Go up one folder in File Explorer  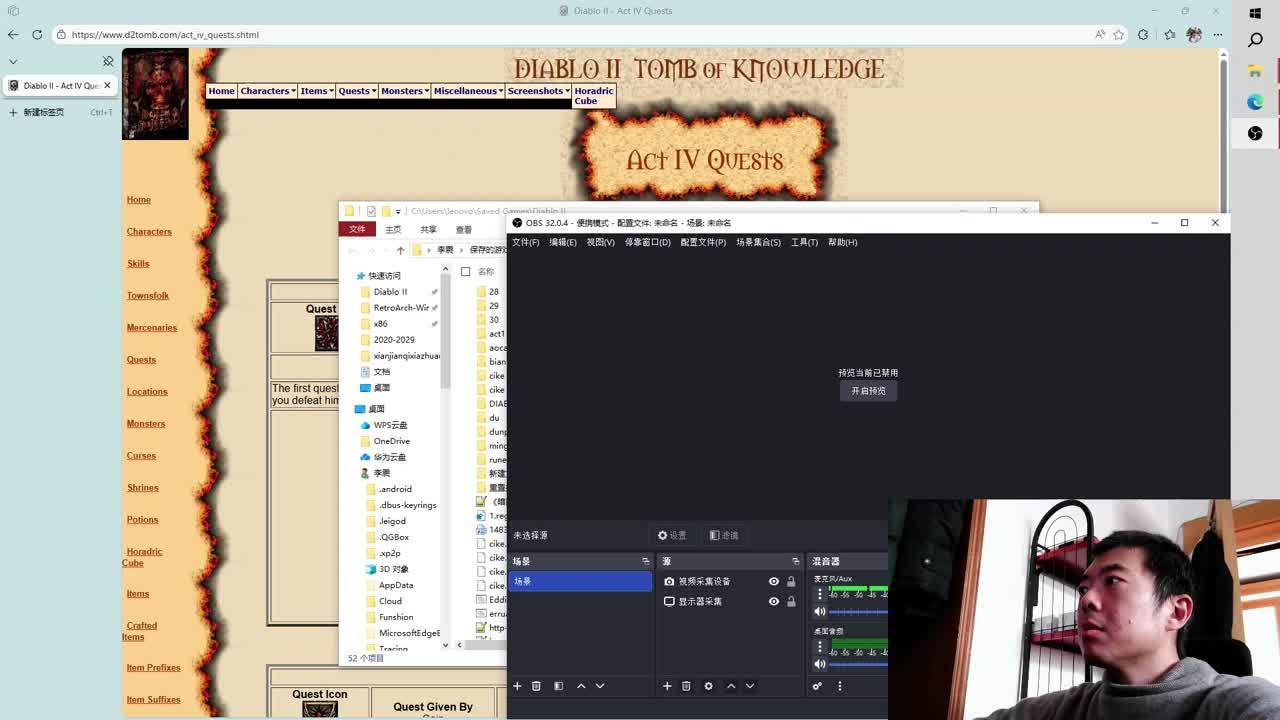pos(400,250)
